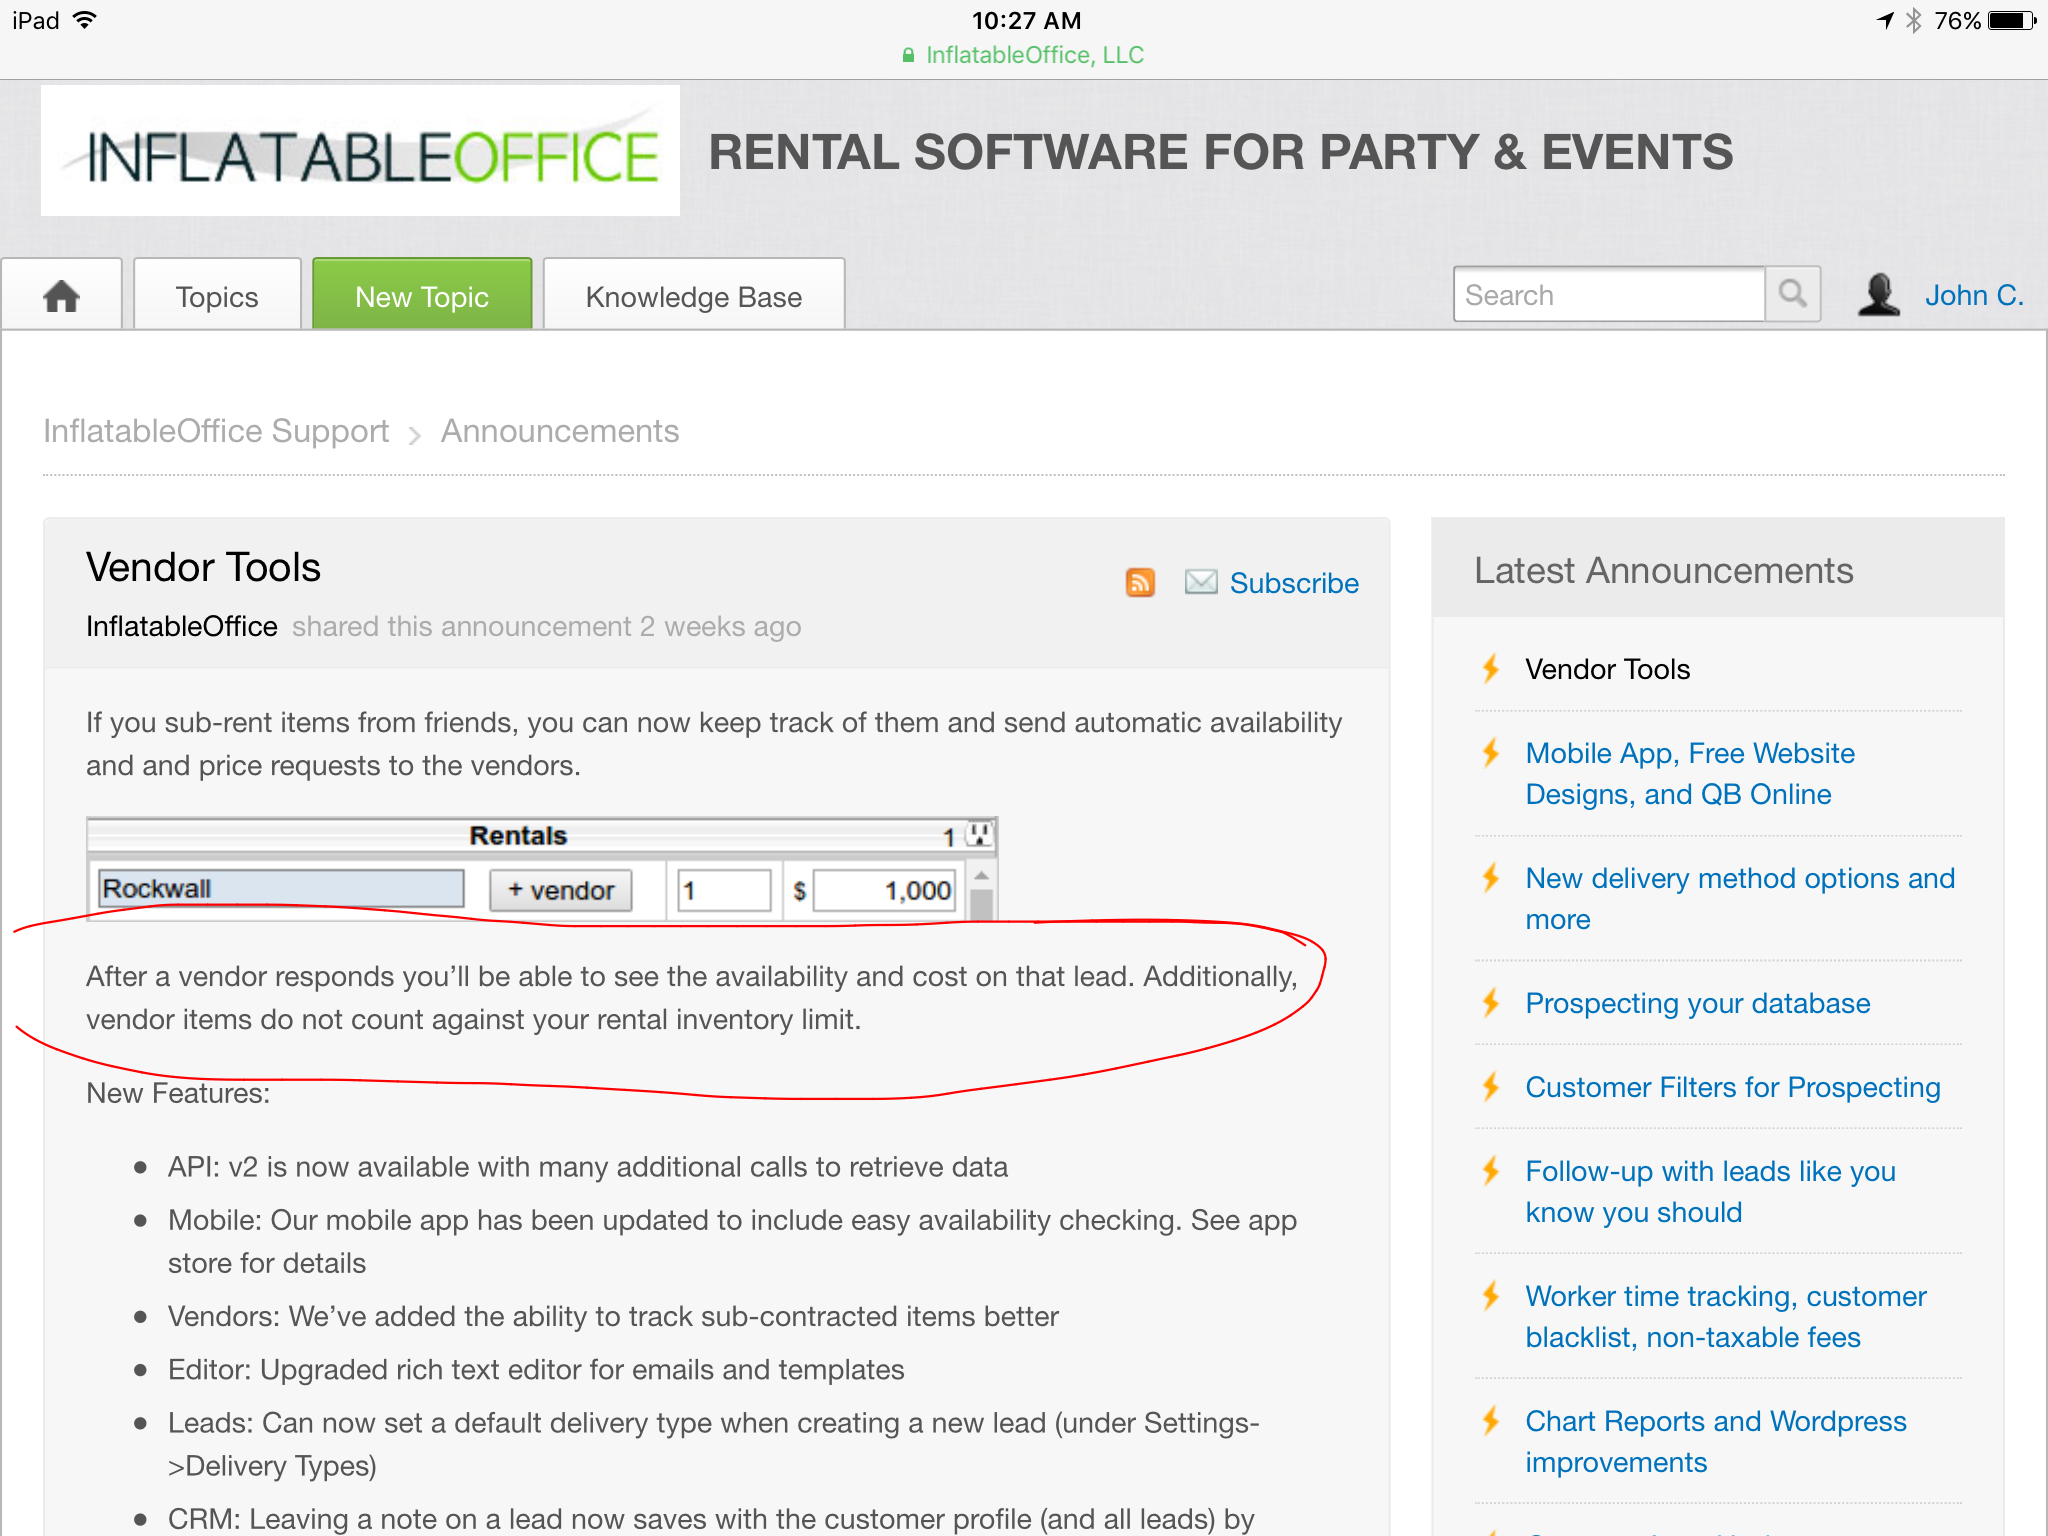Screen dimensions: 2048x1536
Task: Click the envelope icon beside Subscribe
Action: coord(1200,582)
